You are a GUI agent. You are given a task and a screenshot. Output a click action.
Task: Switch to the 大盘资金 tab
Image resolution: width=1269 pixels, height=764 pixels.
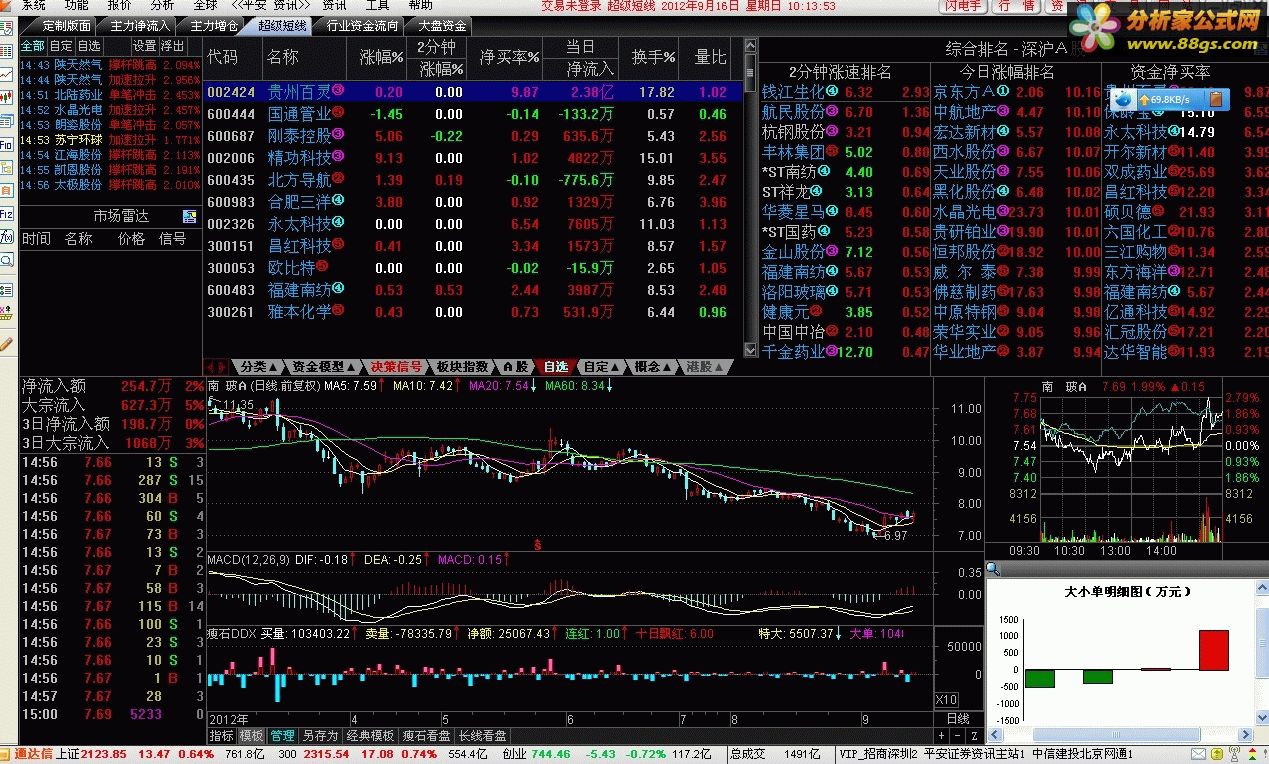[442, 25]
